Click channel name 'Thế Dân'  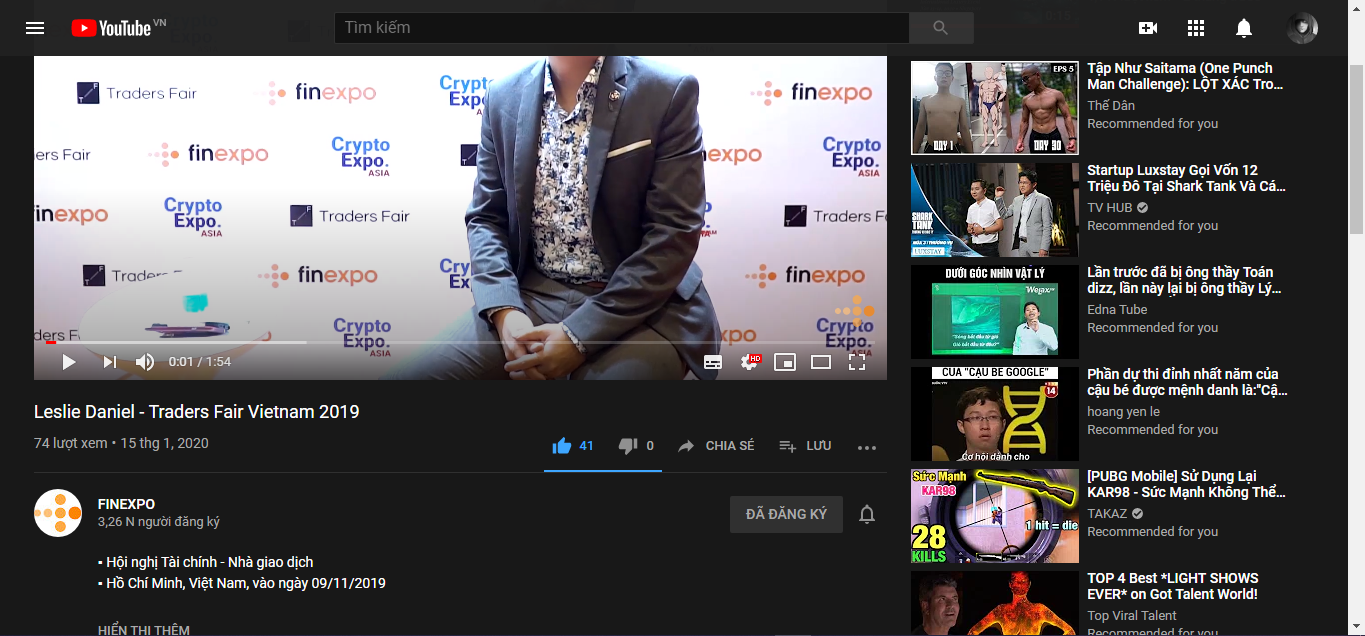tap(1111, 105)
